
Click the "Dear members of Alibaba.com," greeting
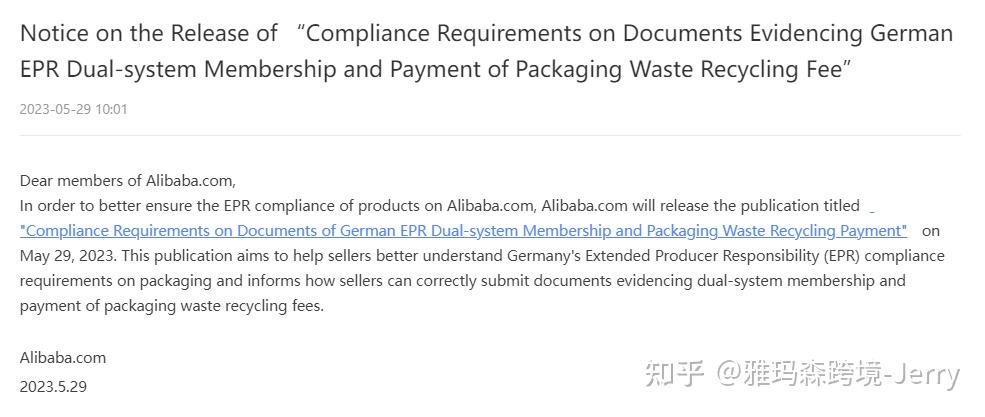128,181
